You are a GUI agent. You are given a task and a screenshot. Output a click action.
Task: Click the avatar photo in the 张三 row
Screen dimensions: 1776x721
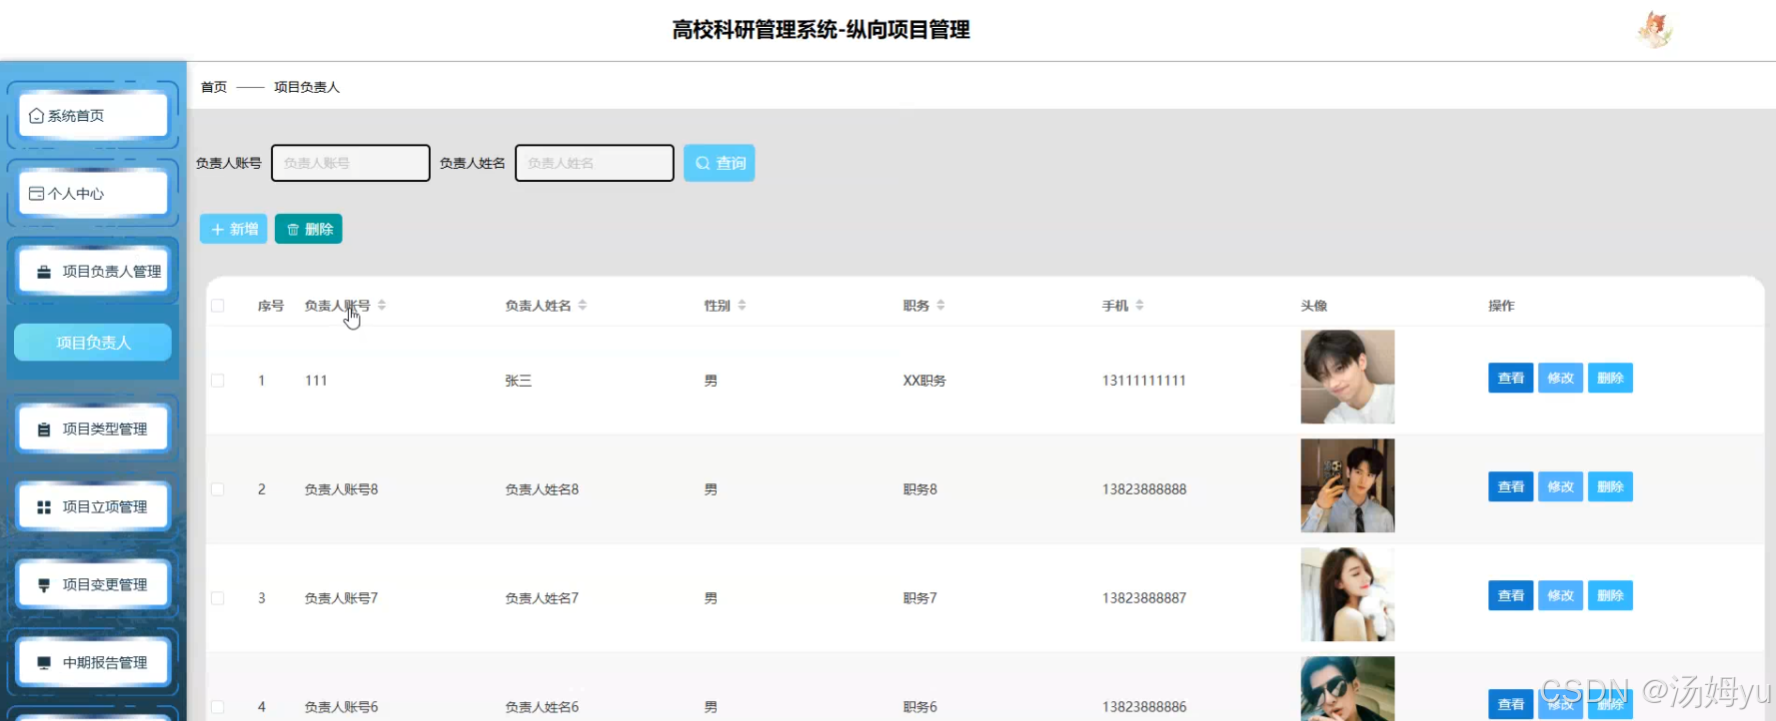(1347, 377)
